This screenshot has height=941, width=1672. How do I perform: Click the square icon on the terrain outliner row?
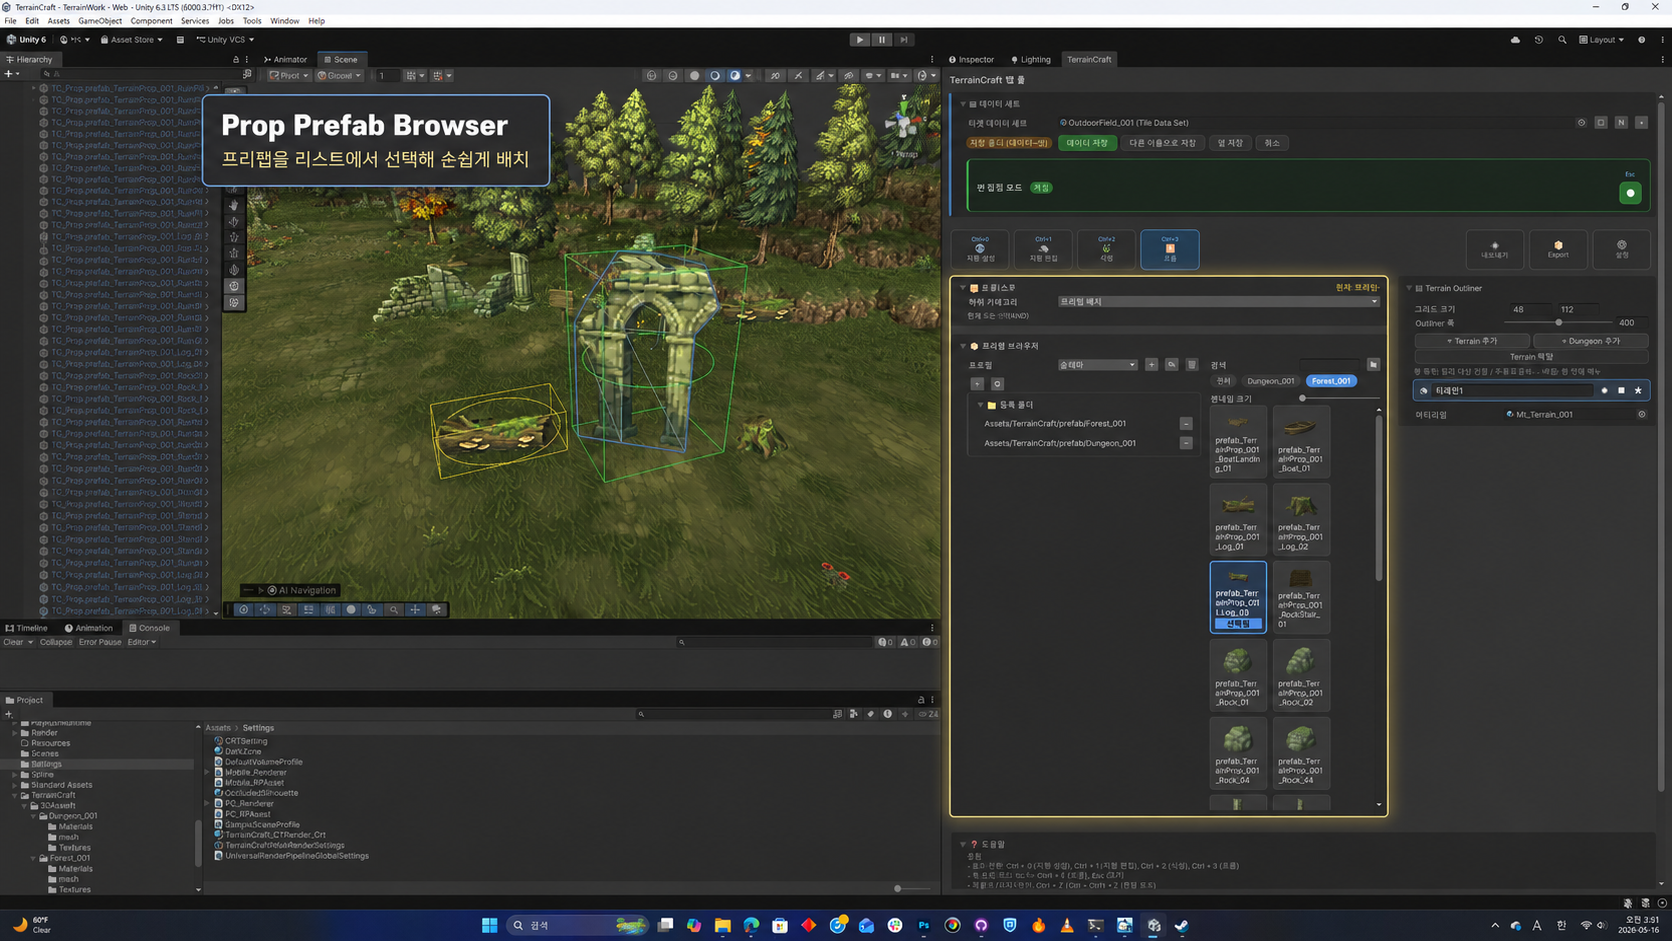(x=1621, y=391)
